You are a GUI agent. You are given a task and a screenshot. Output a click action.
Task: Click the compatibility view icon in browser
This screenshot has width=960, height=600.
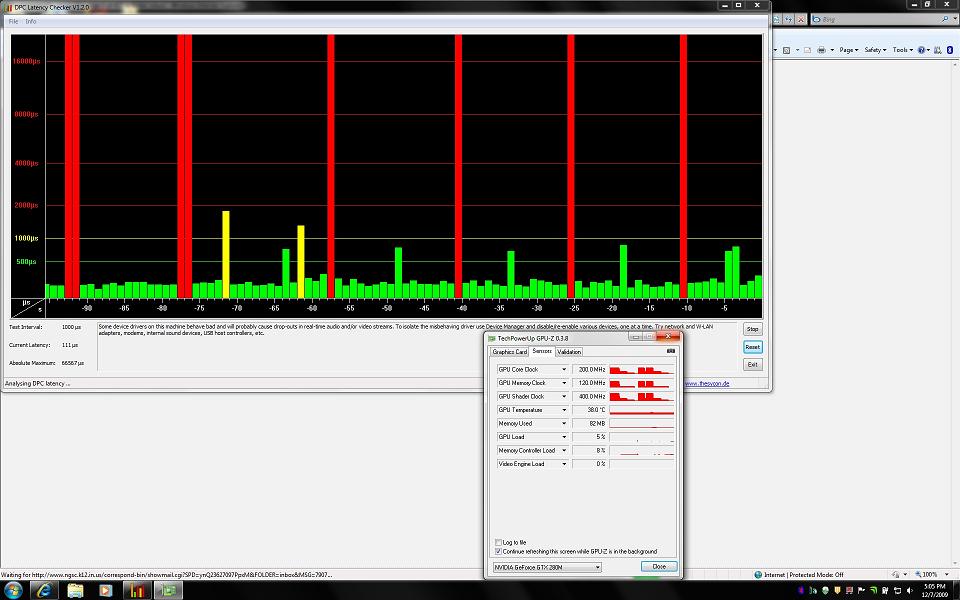[776, 20]
